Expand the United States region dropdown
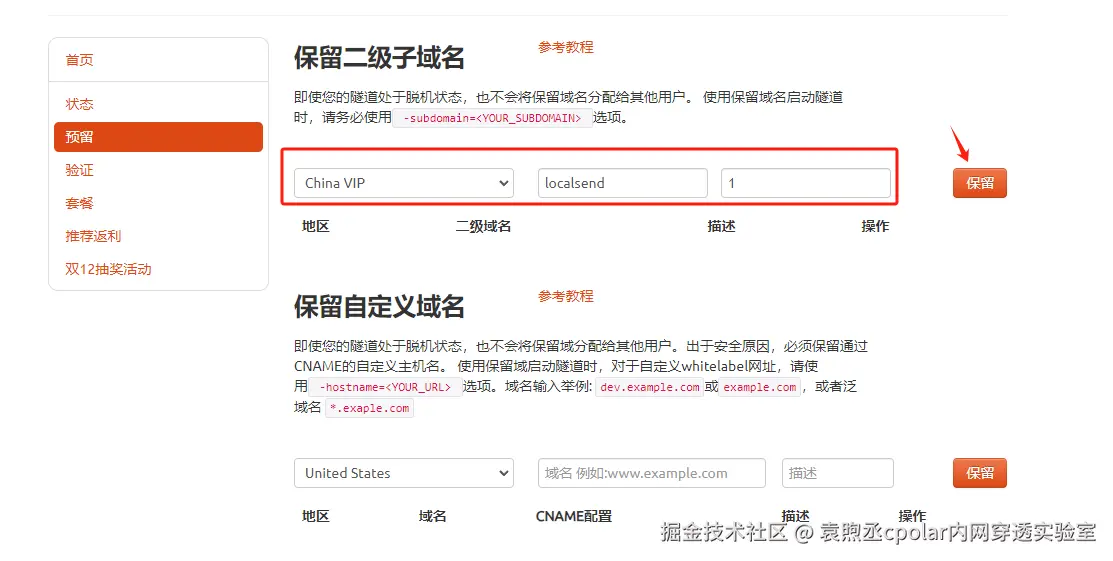This screenshot has width=1113, height=561. [404, 473]
